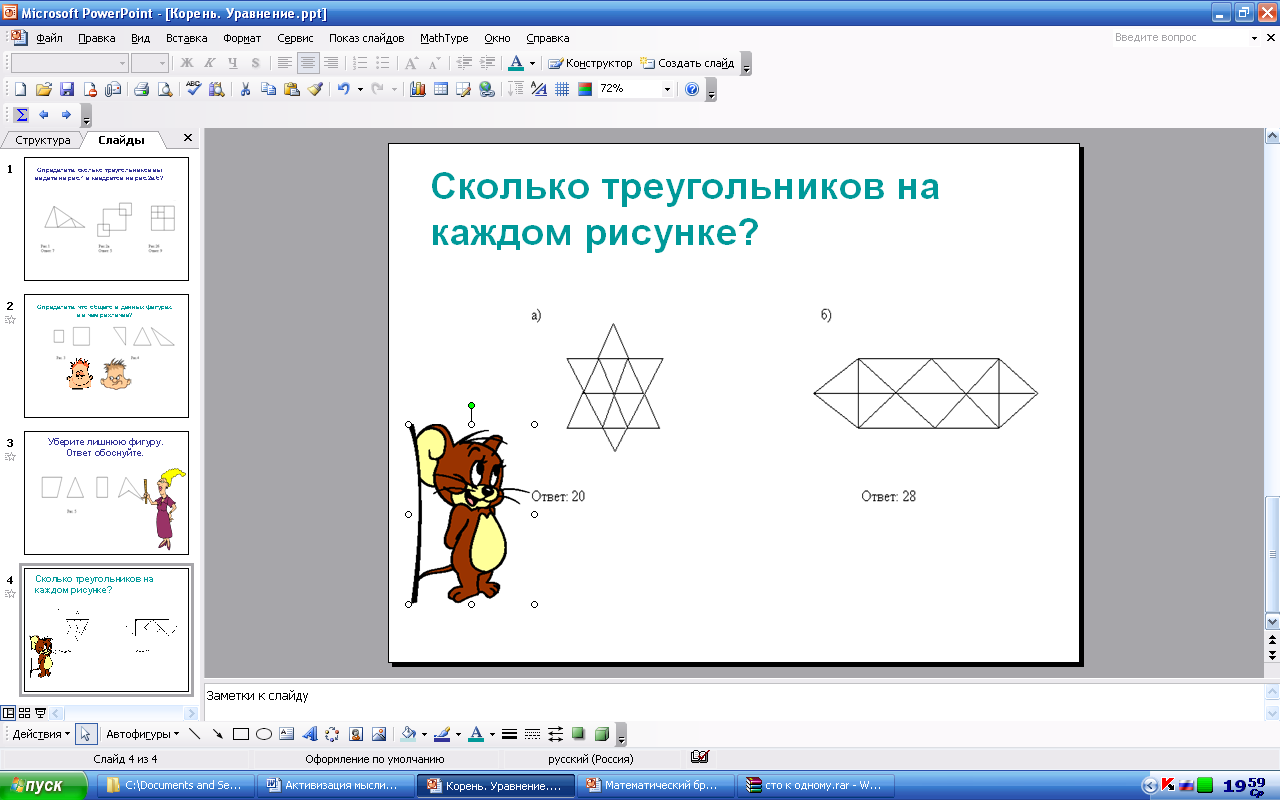Open the dash style options
This screenshot has height=800, width=1280.
click(532, 734)
